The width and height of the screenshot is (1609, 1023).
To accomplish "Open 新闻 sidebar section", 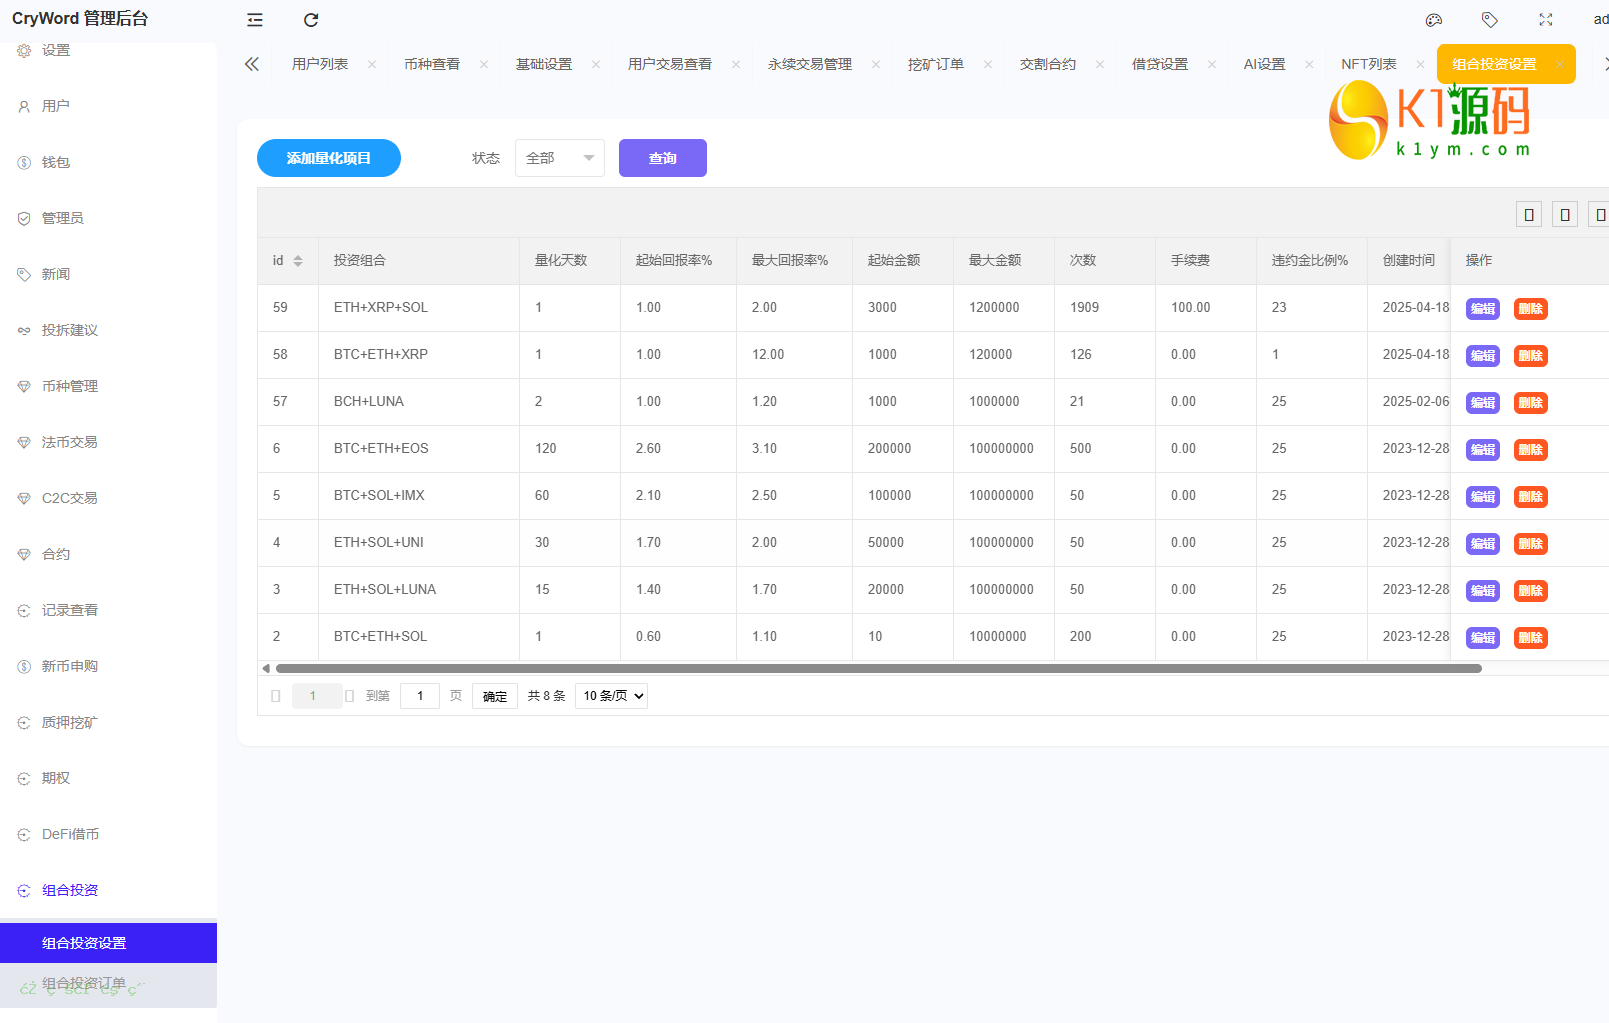I will 108,274.
